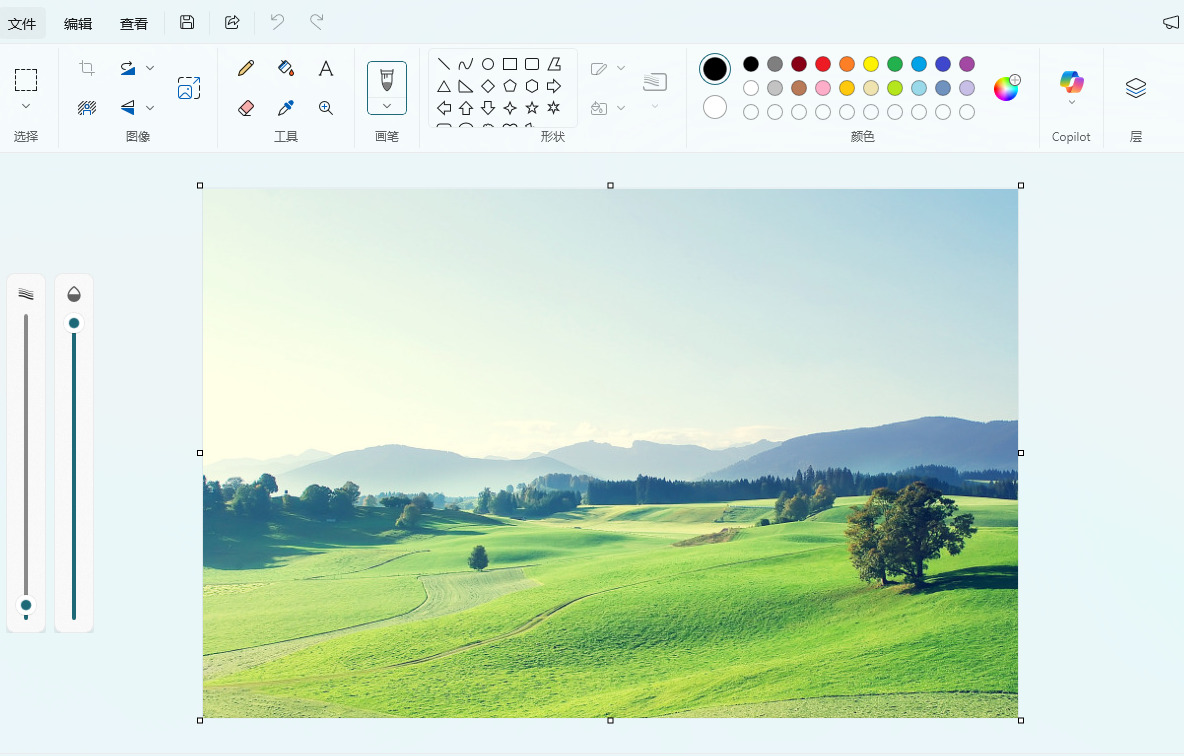This screenshot has width=1184, height=756.
Task: Pick the yellow color swatch
Action: coord(871,64)
